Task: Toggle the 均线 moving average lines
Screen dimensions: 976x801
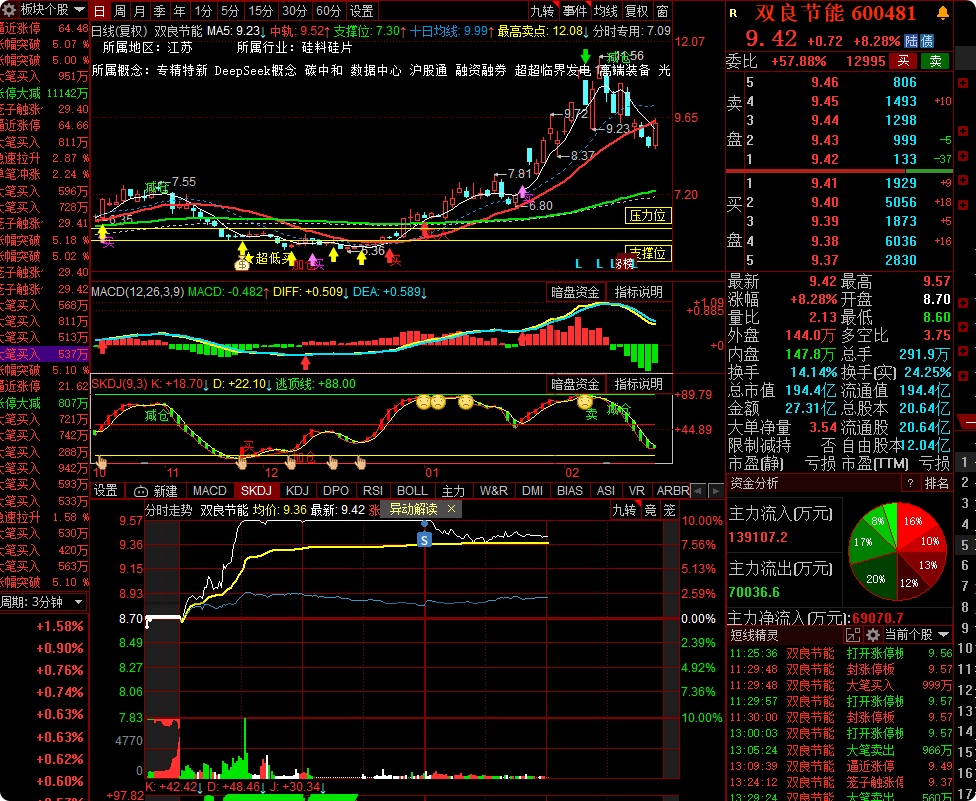Action: tap(605, 11)
